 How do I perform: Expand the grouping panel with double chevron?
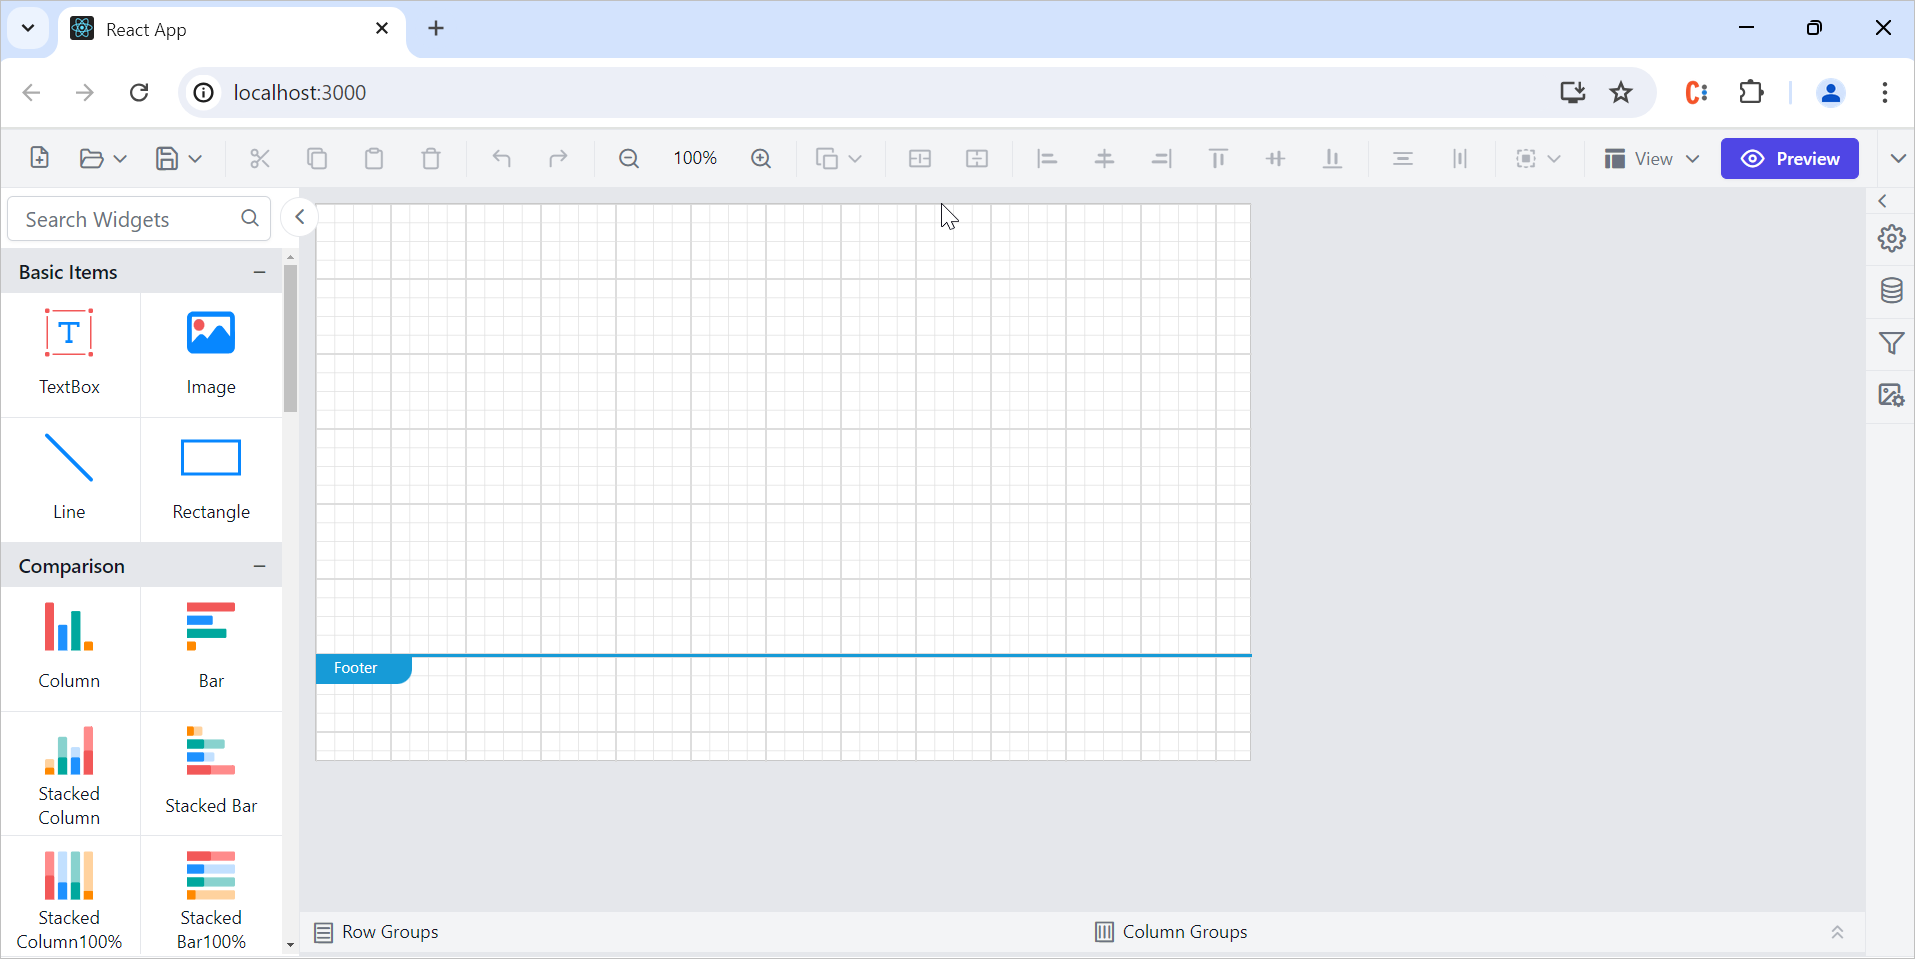coord(1837,932)
